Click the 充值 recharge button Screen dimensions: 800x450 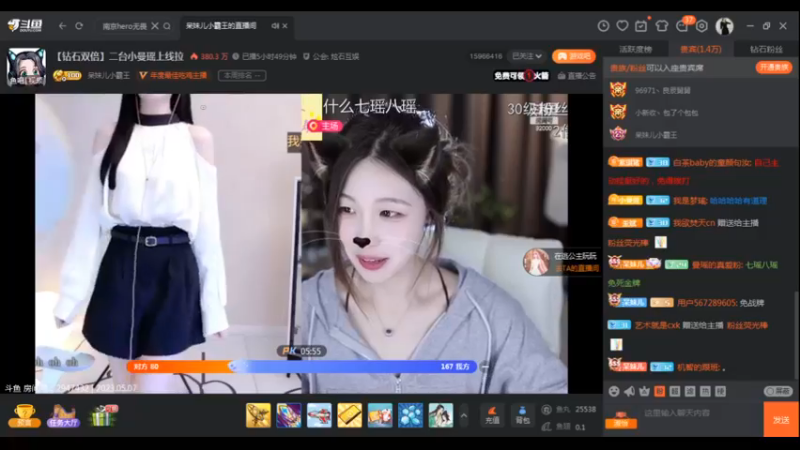[492, 415]
